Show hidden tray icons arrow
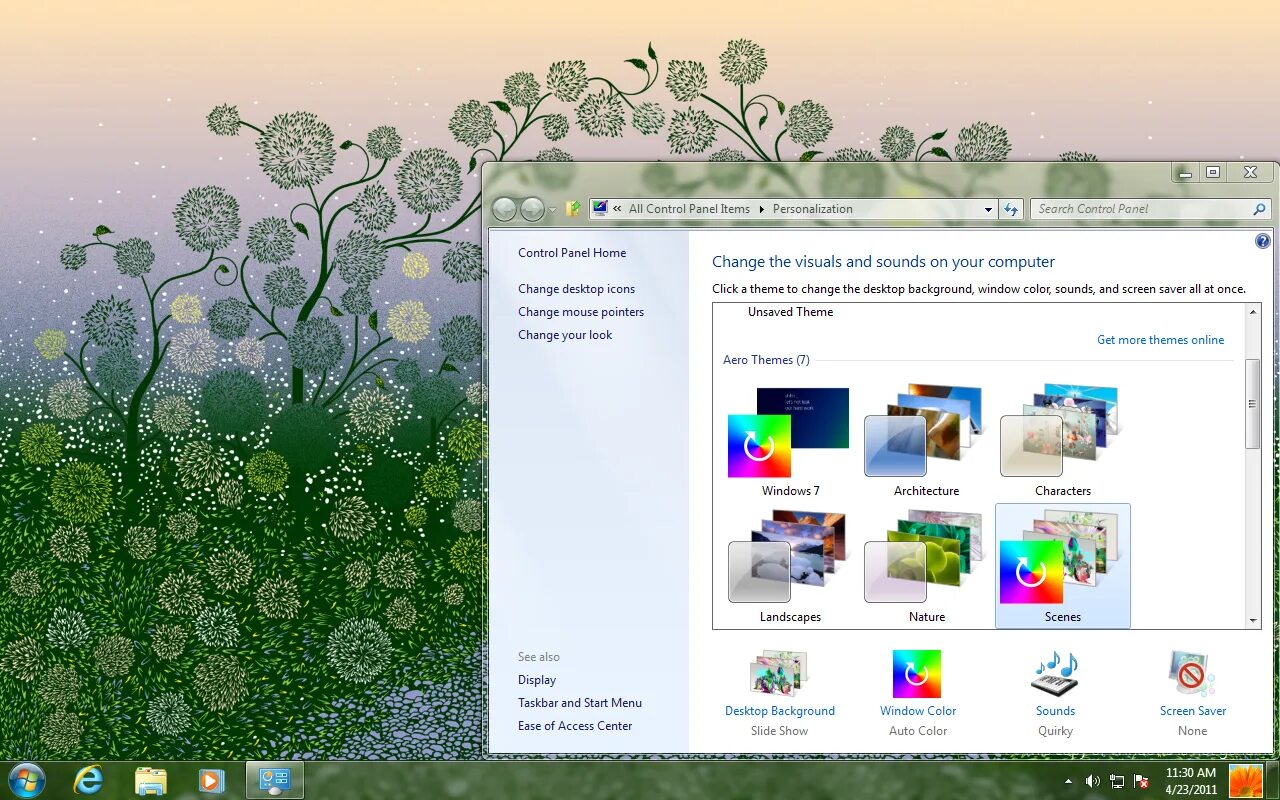 coord(1068,781)
